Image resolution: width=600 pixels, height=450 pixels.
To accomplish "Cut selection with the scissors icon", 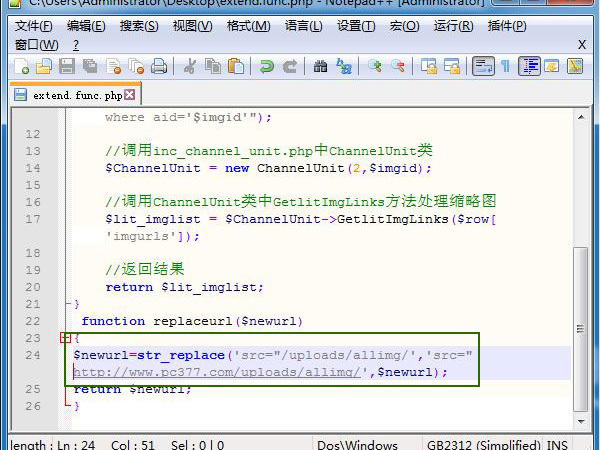I will [189, 66].
